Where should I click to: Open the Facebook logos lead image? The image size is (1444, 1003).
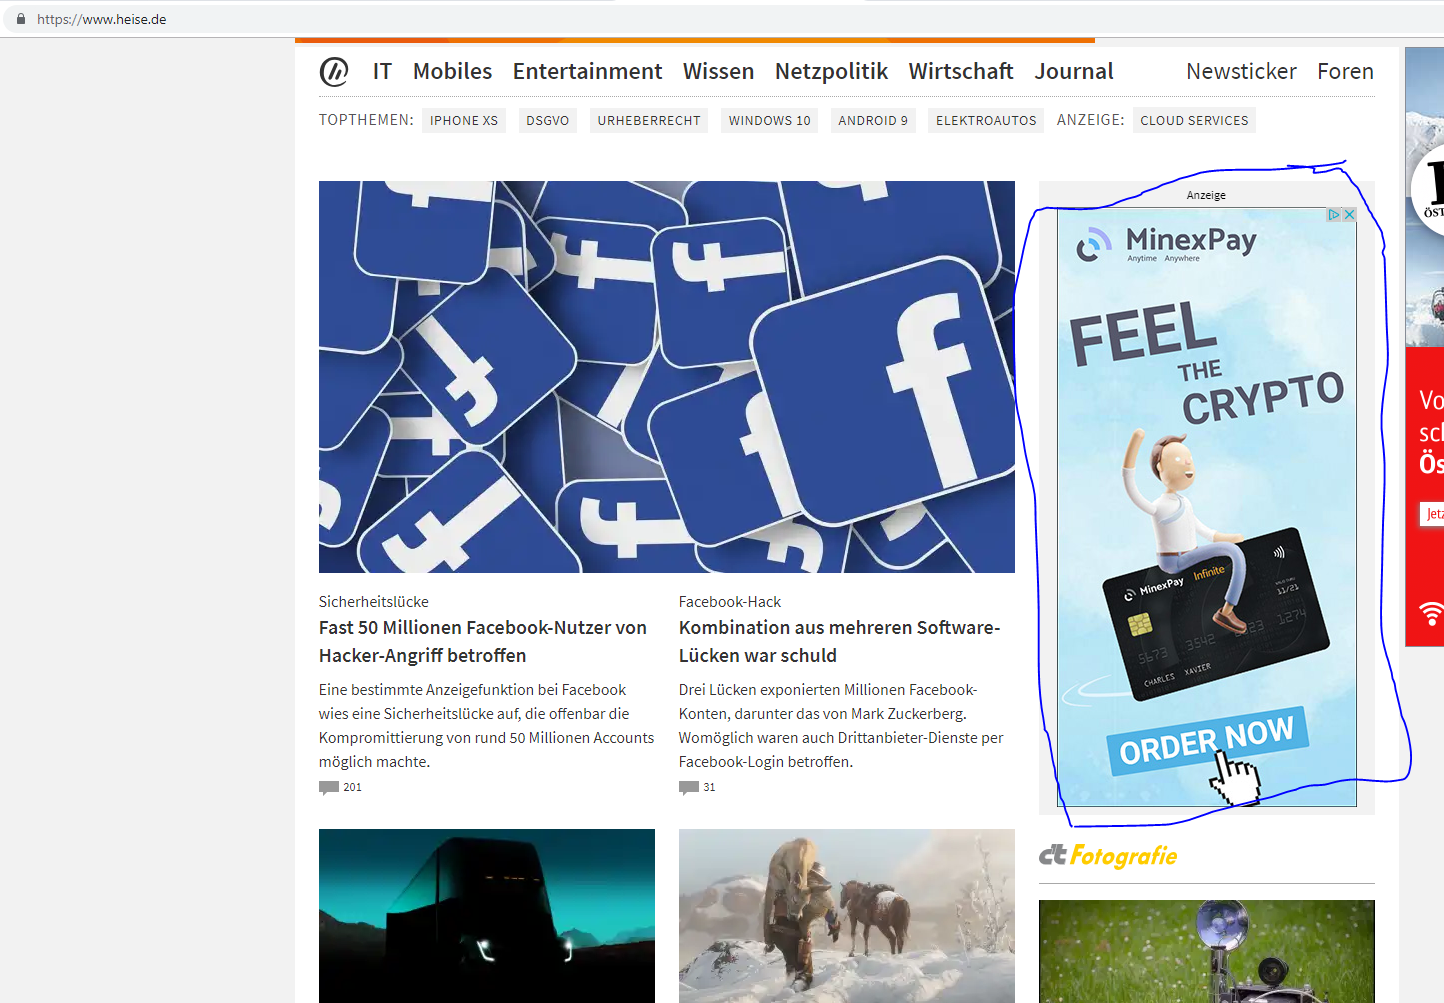[x=667, y=377]
